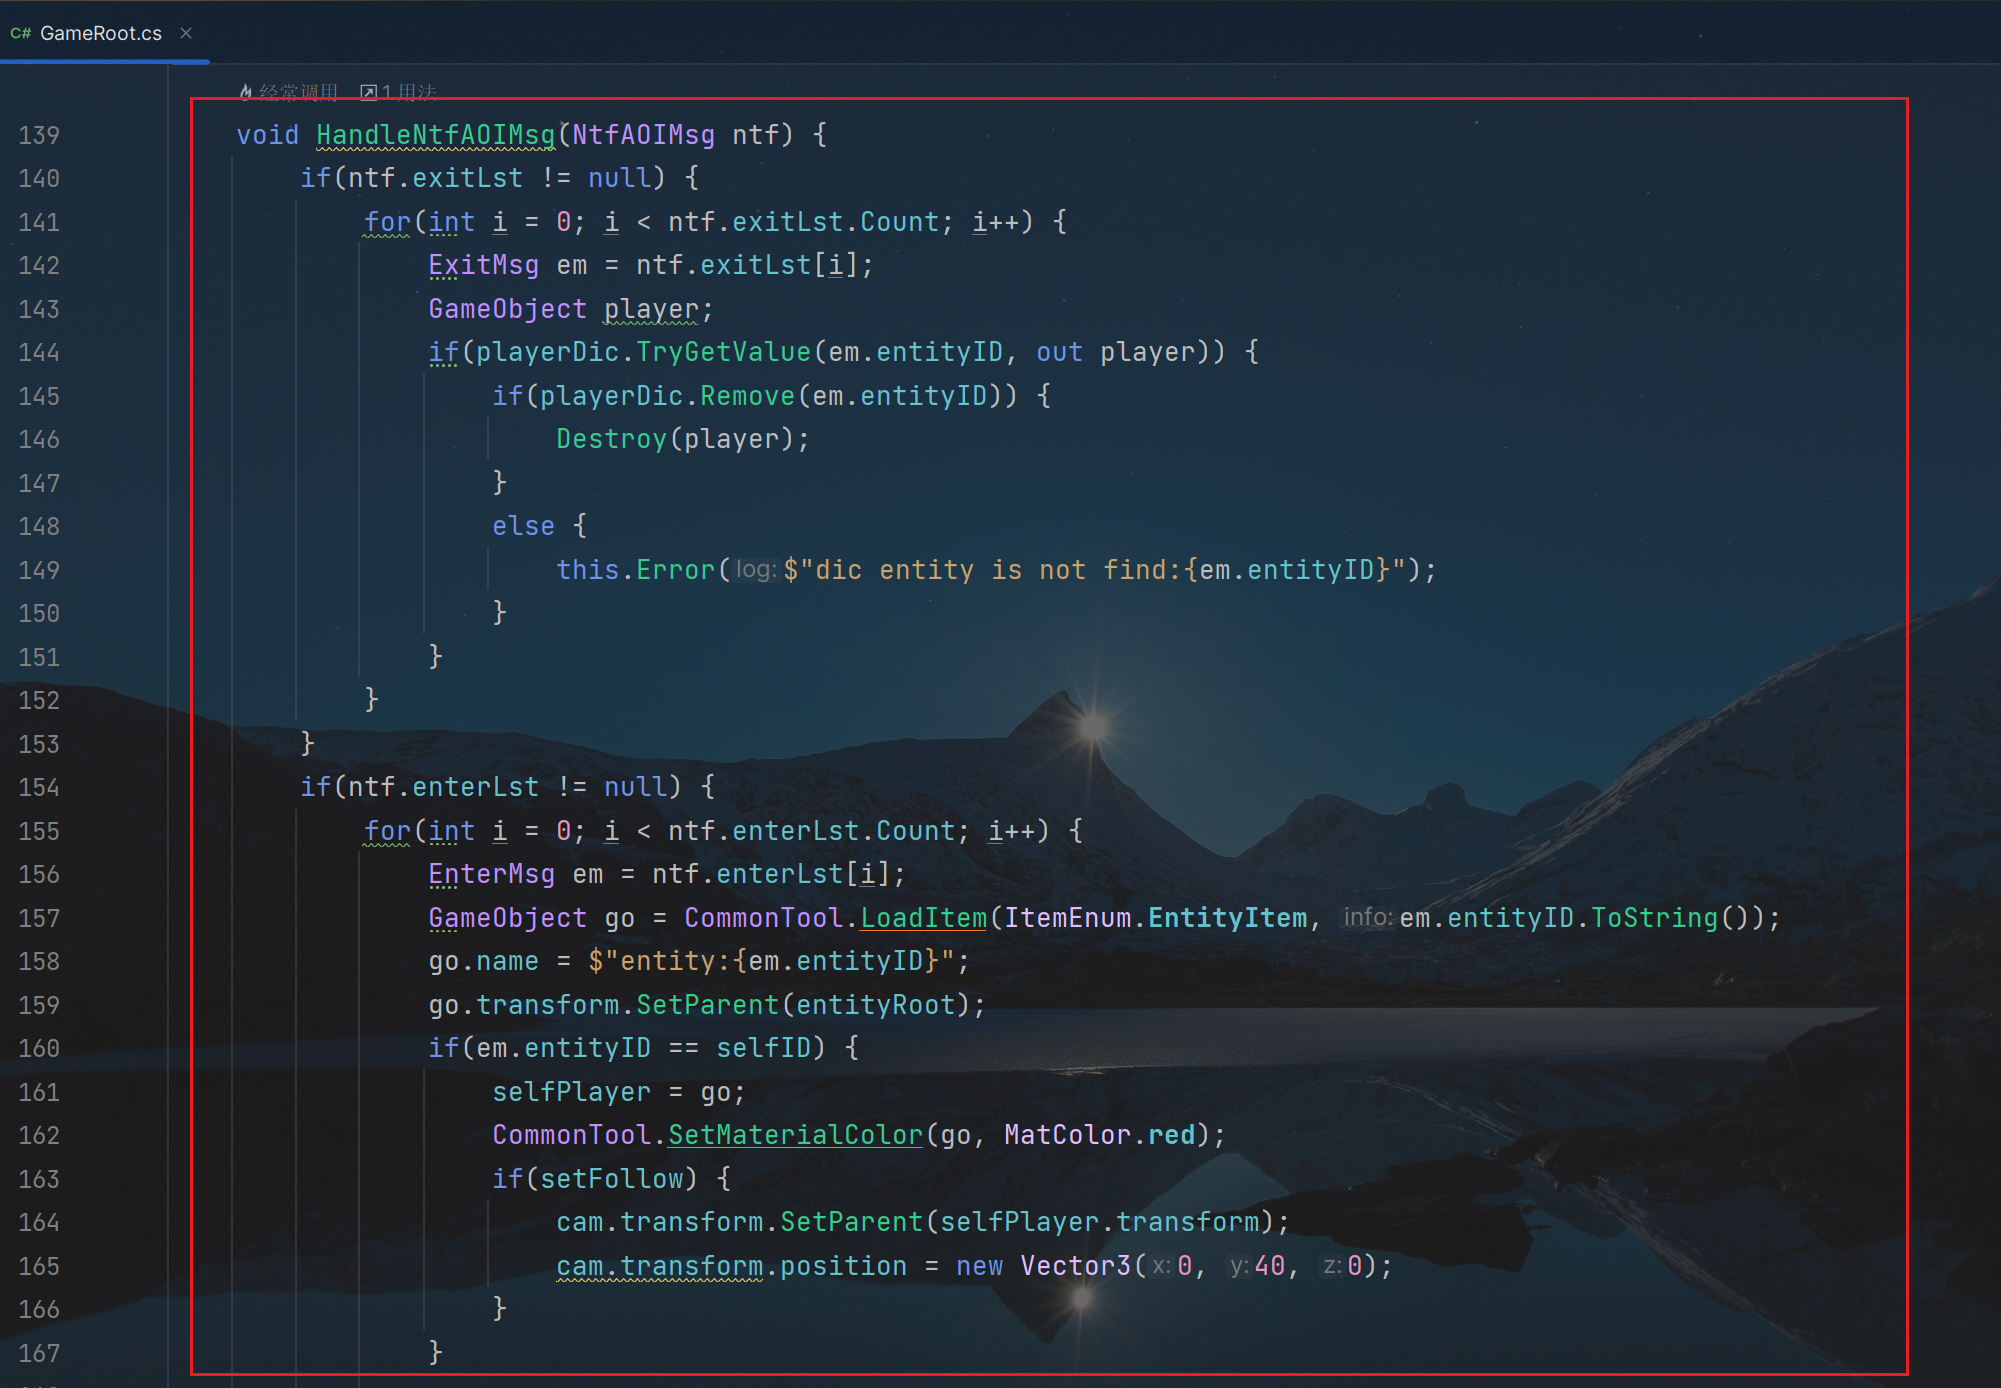Click the NtfAOIMsg parameter type
The image size is (2001, 1388).
tap(643, 135)
